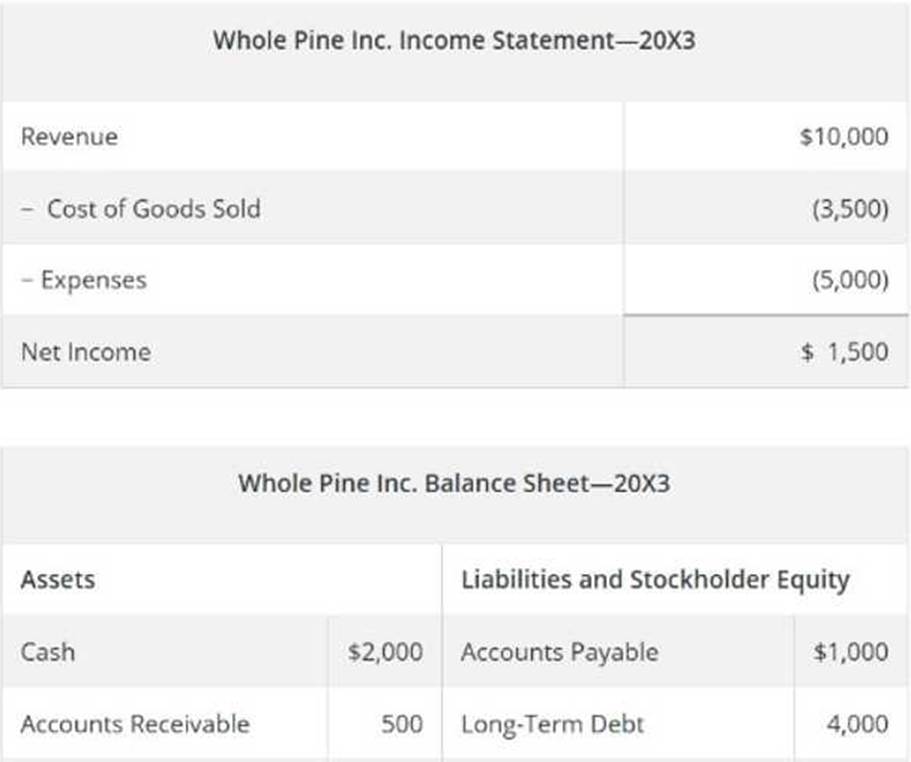The height and width of the screenshot is (762, 911).
Task: Select the Long-Term Debt label
Action: tap(552, 723)
